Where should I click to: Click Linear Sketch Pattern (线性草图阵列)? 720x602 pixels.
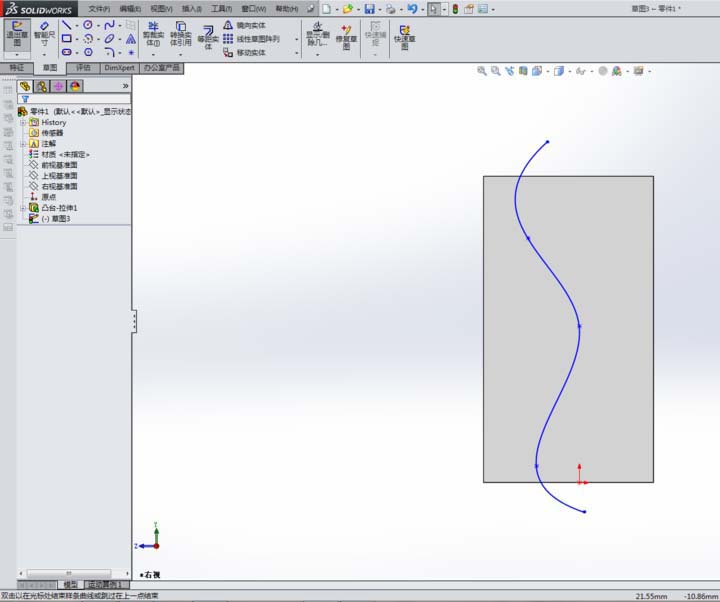251,39
